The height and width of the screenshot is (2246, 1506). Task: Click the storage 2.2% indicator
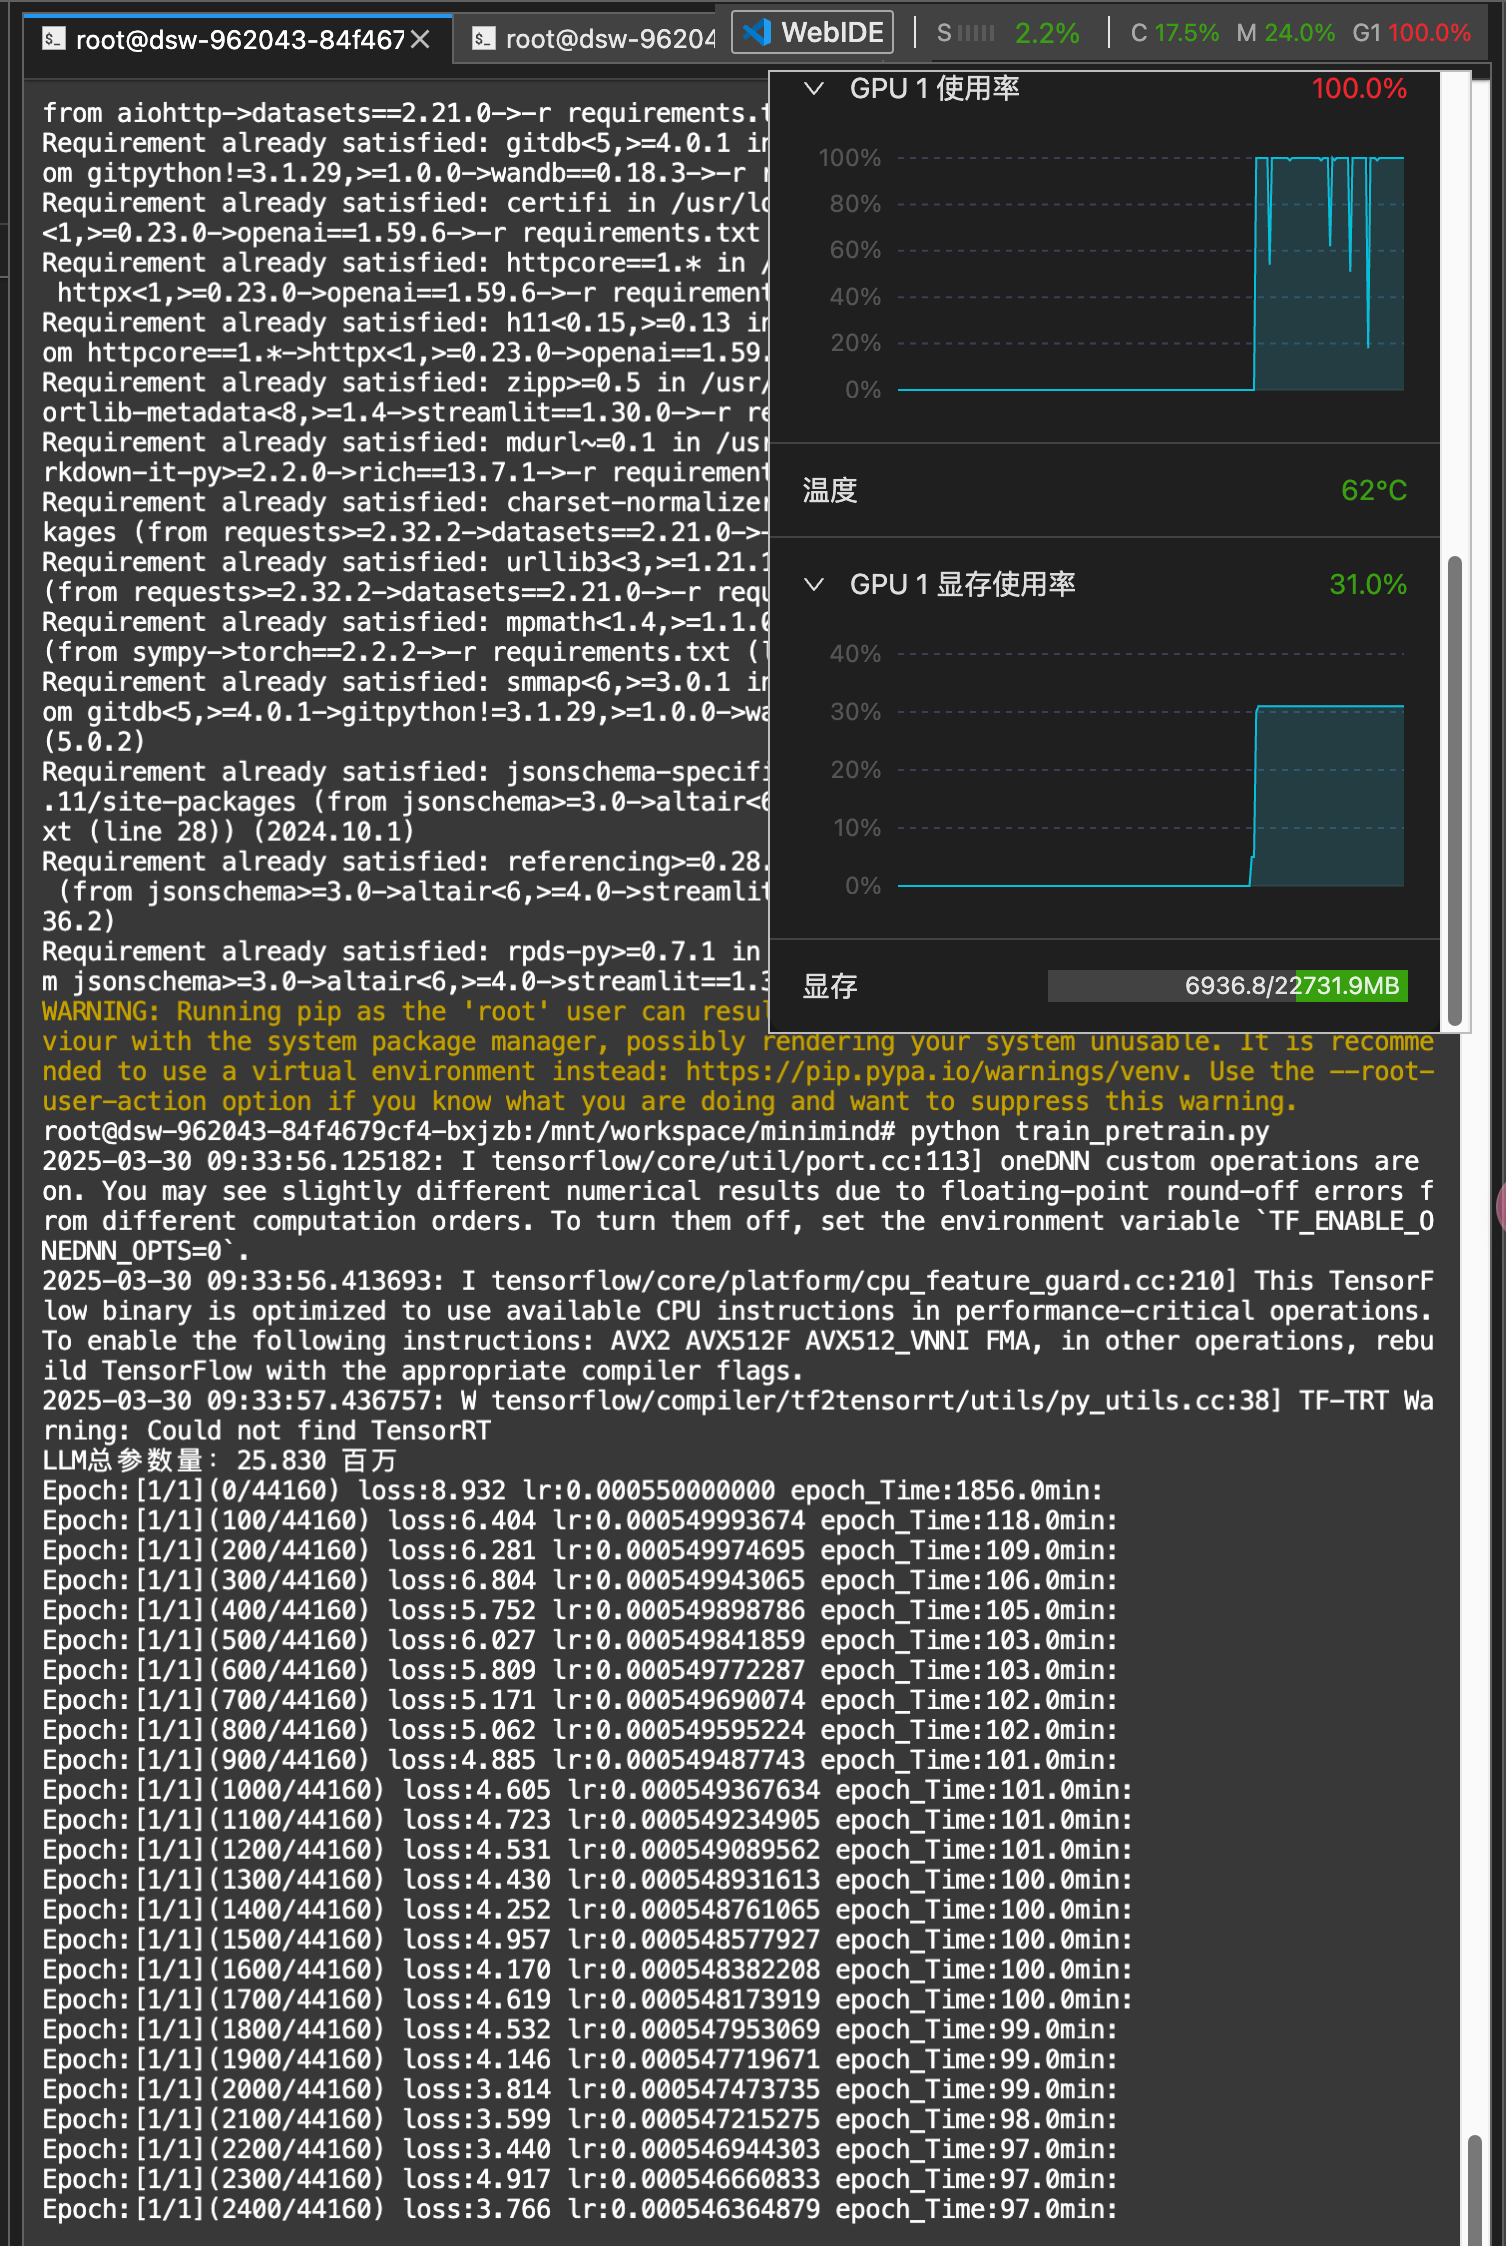pos(1046,34)
